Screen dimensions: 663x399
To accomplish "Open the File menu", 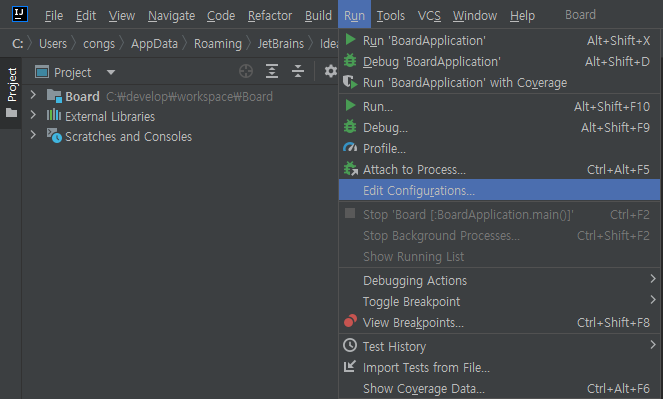I will (54, 16).
